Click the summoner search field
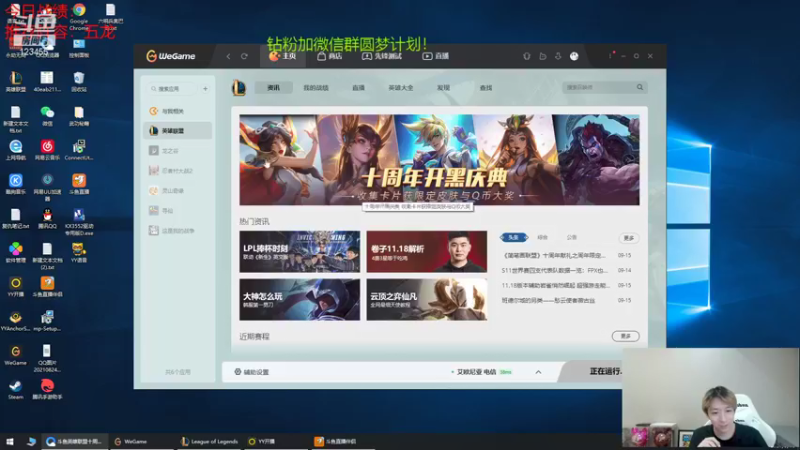 598,87
